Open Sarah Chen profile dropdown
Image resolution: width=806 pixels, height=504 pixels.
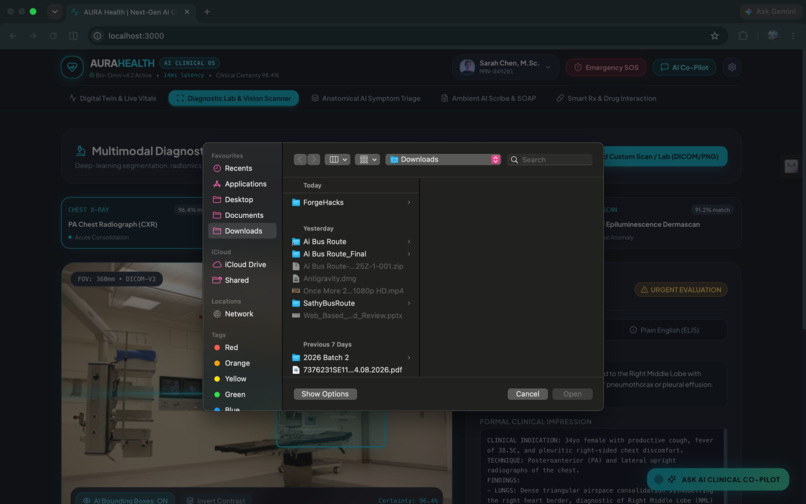click(506, 67)
